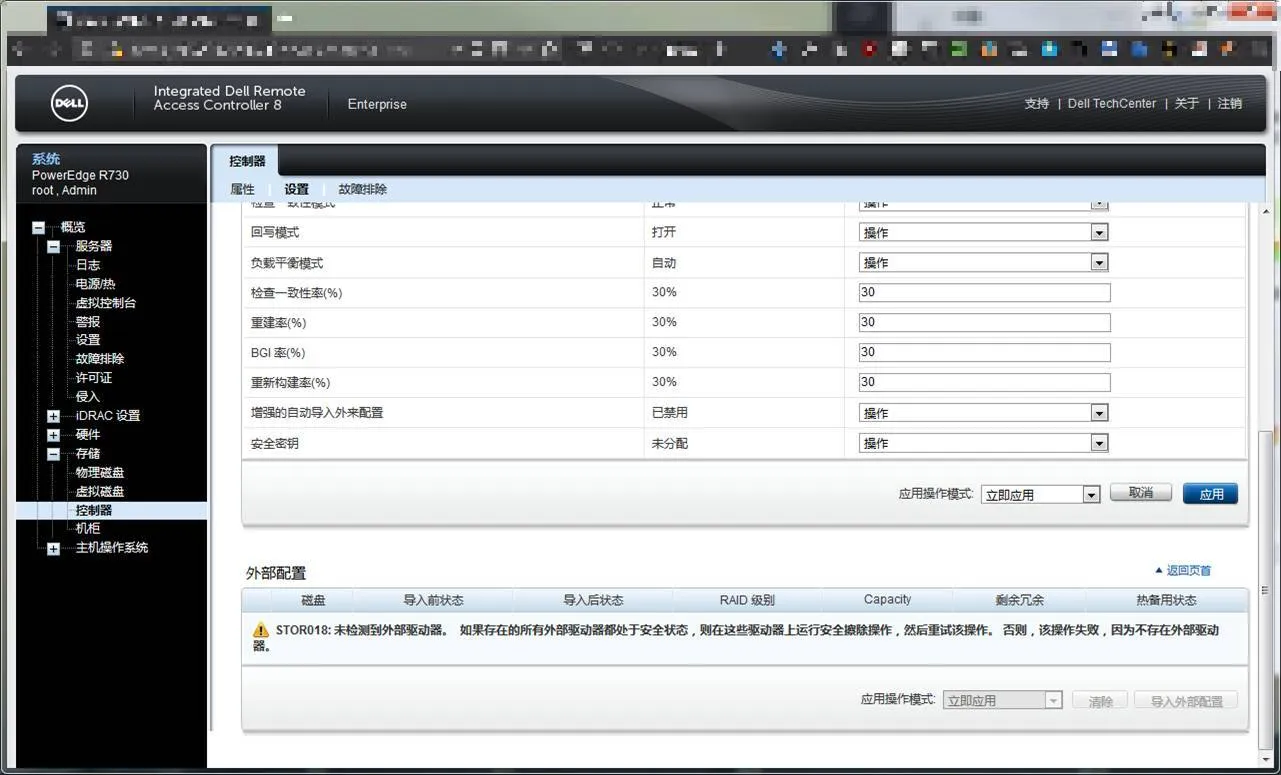Click the 导入前状态 column header
The image size is (1281, 775).
click(x=433, y=600)
